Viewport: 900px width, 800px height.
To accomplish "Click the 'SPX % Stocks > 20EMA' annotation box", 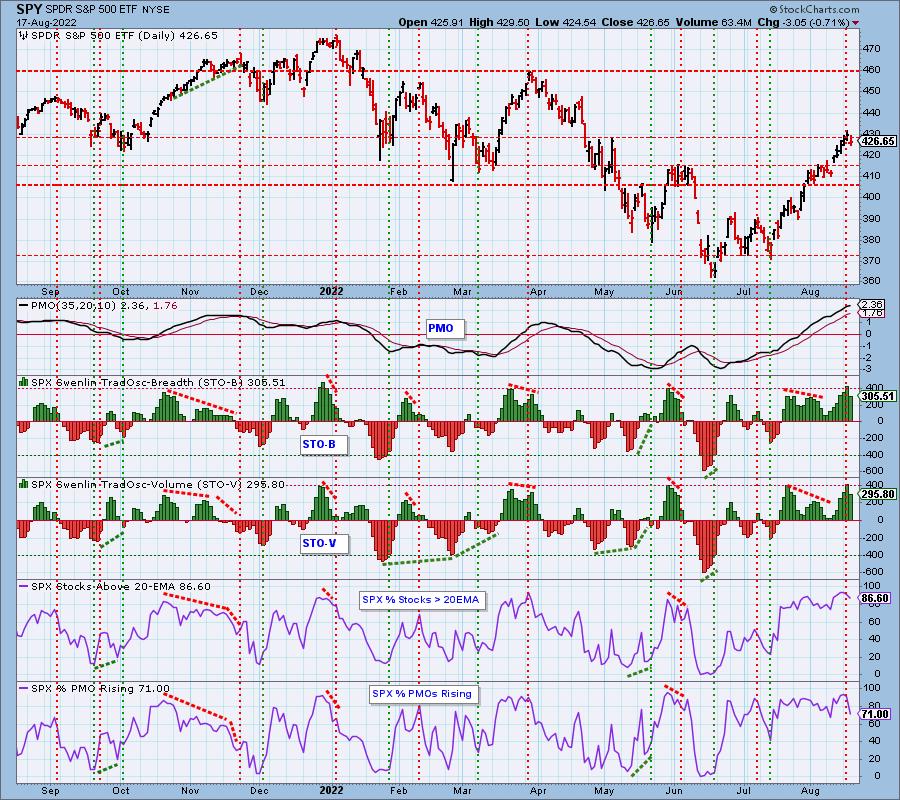I will 423,600.
